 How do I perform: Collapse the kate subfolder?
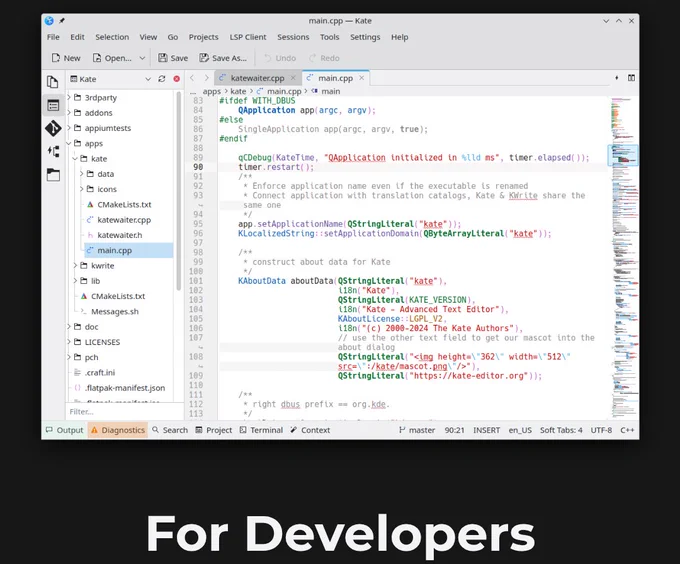pos(75,159)
